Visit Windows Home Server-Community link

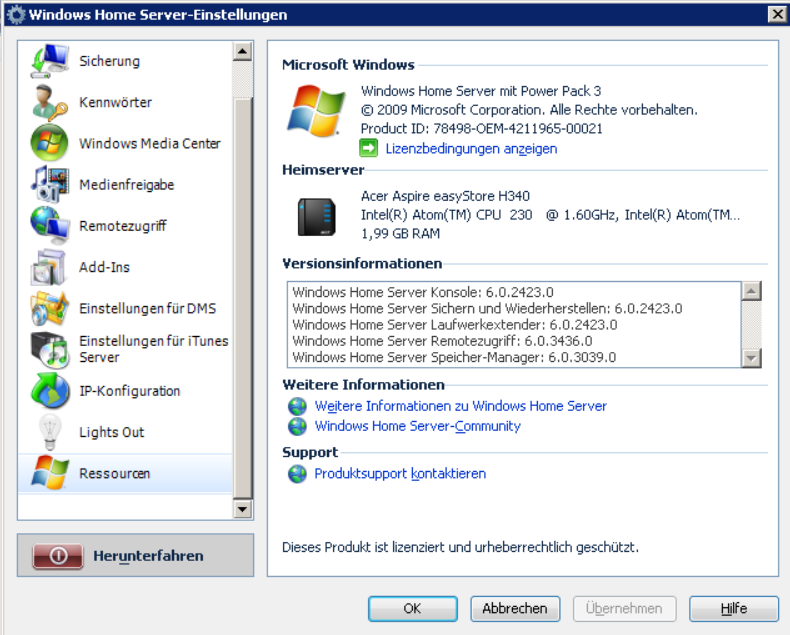(417, 426)
